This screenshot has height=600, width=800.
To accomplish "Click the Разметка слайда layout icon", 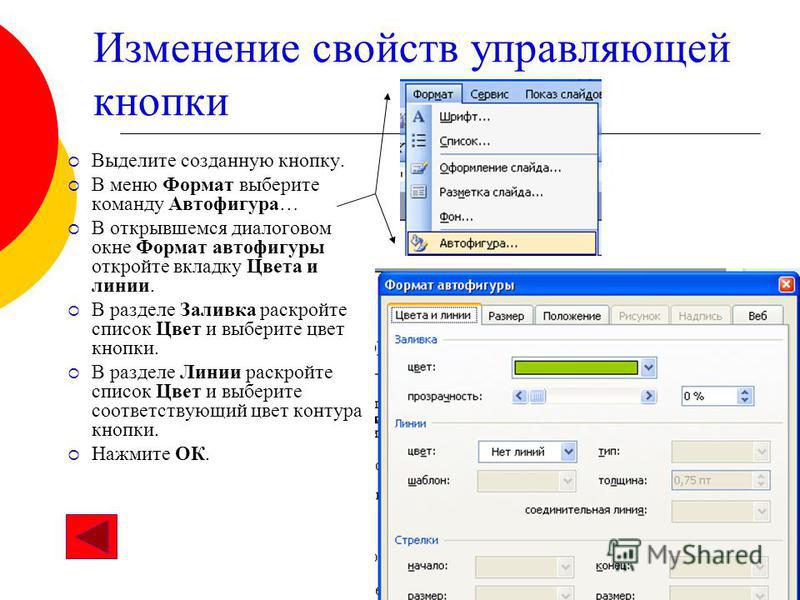I will click(x=418, y=192).
